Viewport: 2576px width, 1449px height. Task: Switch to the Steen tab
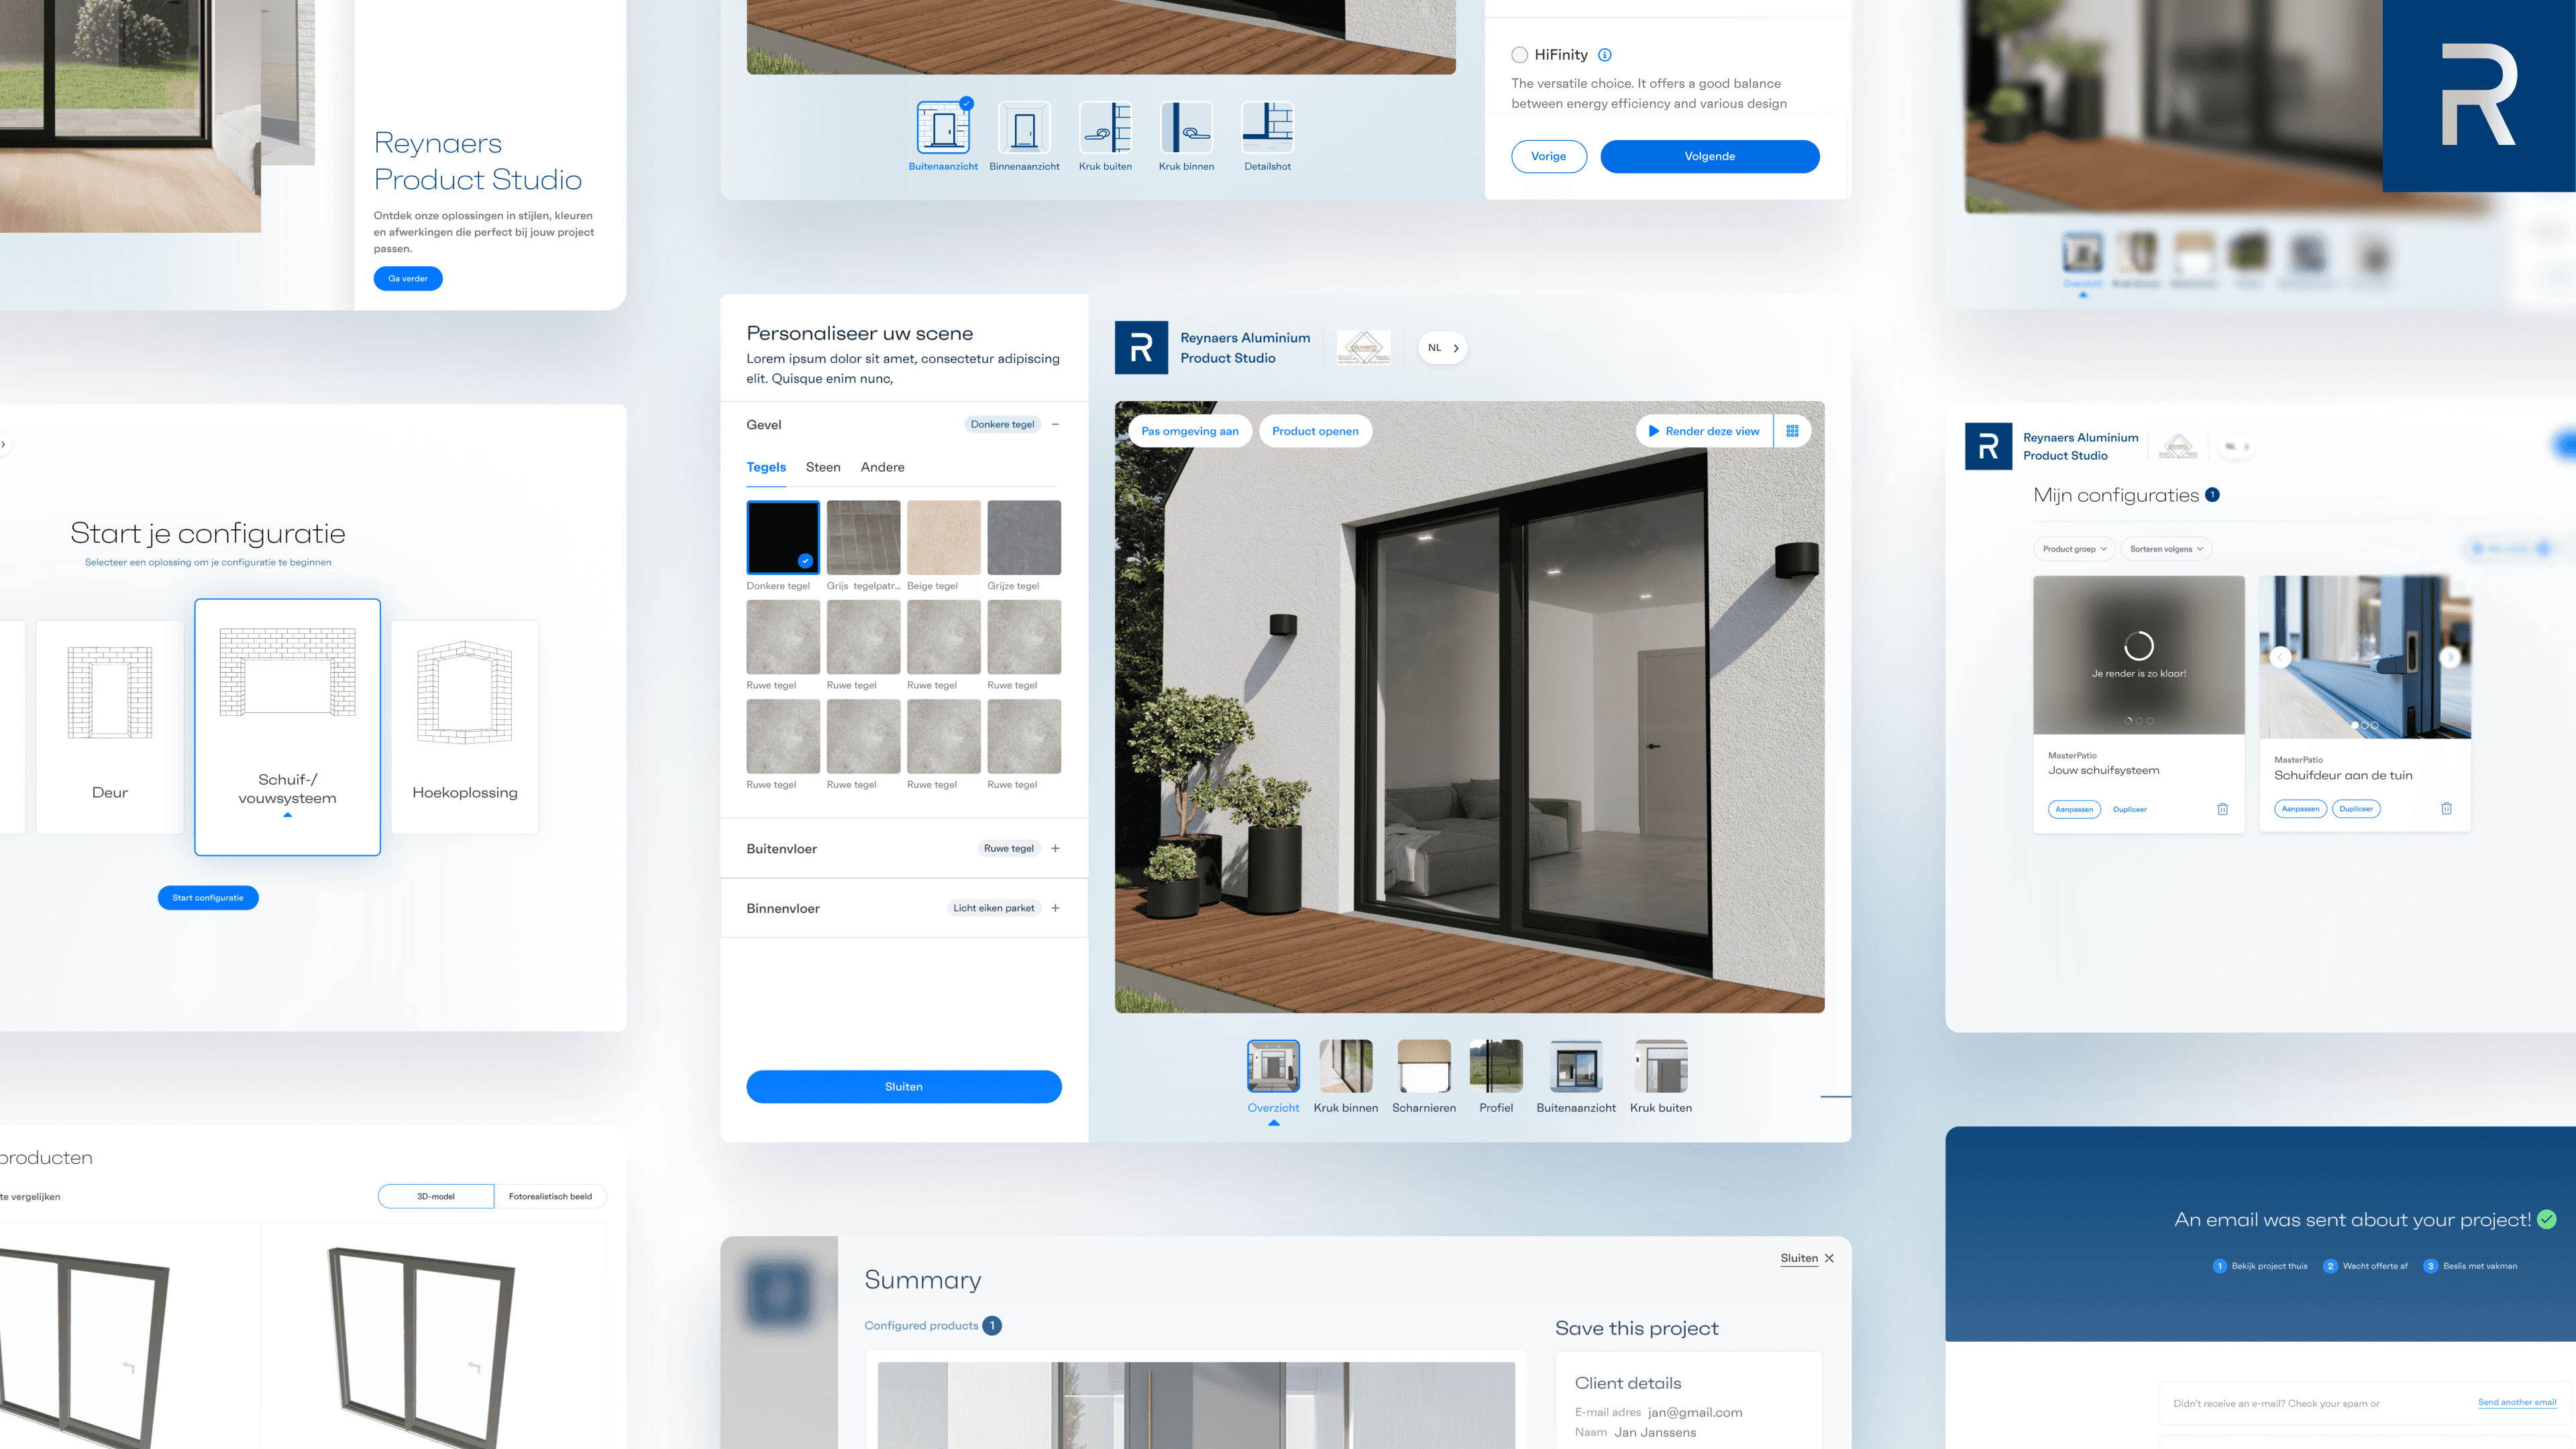823,467
